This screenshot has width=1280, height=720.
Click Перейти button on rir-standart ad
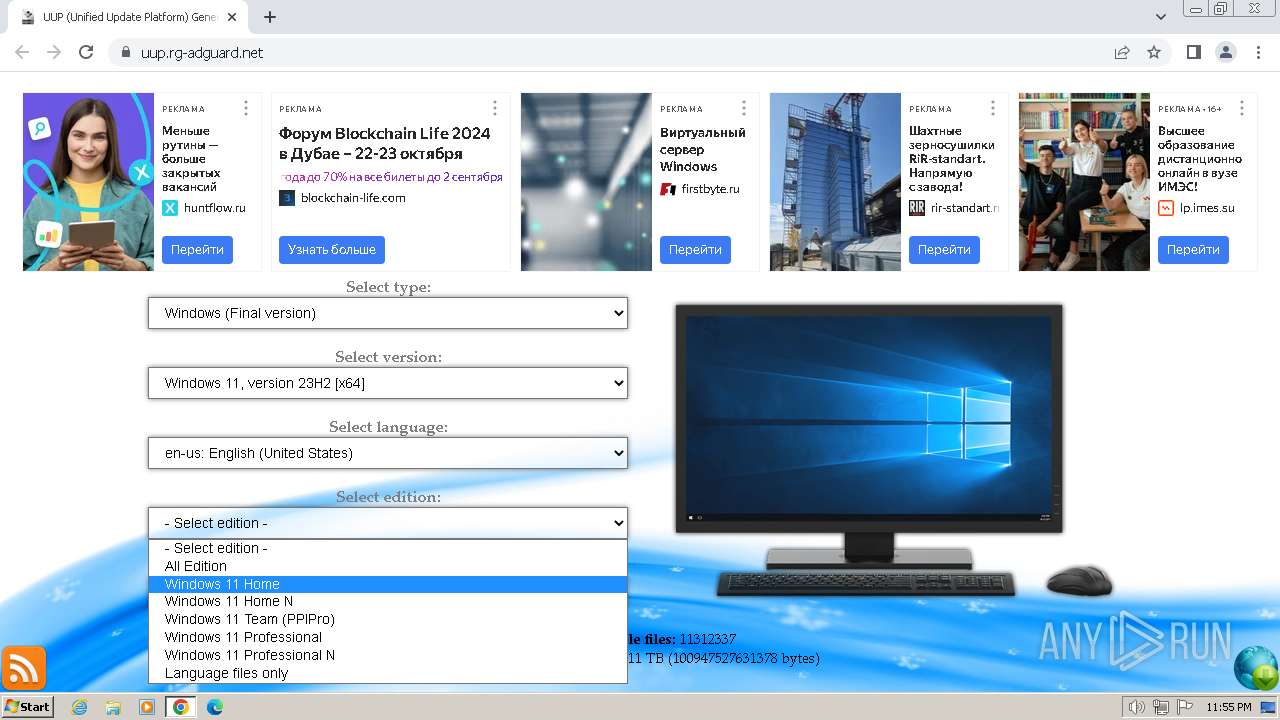pyautogui.click(x=944, y=250)
